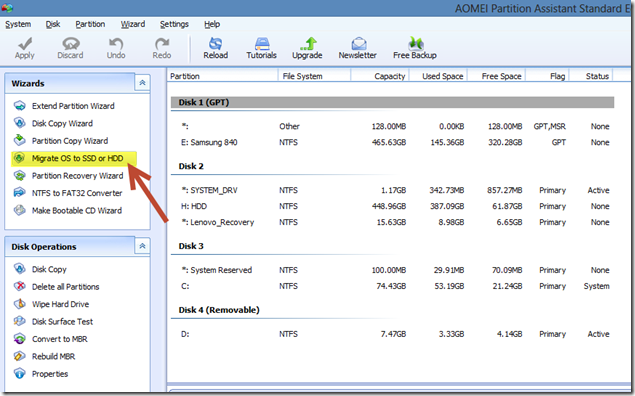Click the Undo arrow icon

116,43
